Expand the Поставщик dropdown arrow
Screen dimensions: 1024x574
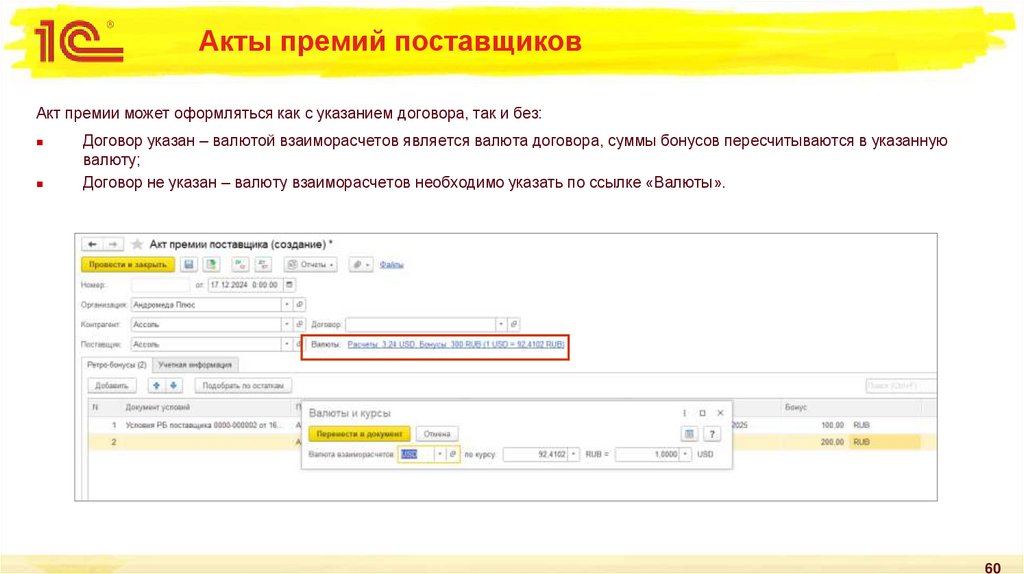[x=287, y=343]
